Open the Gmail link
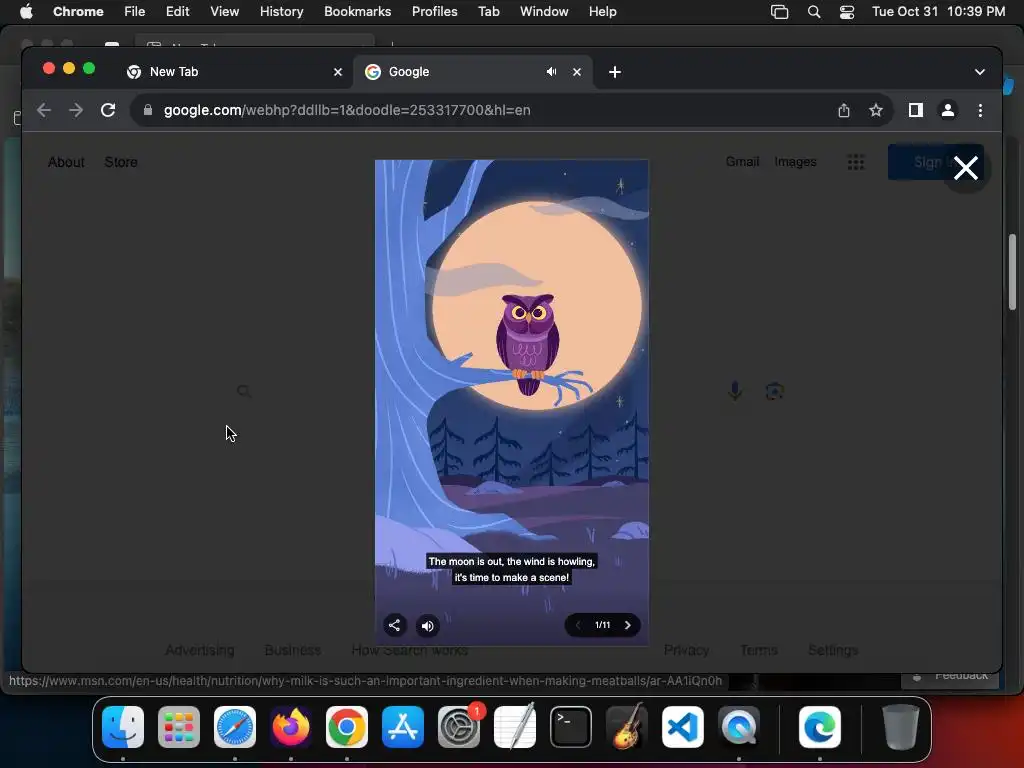Image resolution: width=1024 pixels, height=768 pixels. (x=743, y=161)
